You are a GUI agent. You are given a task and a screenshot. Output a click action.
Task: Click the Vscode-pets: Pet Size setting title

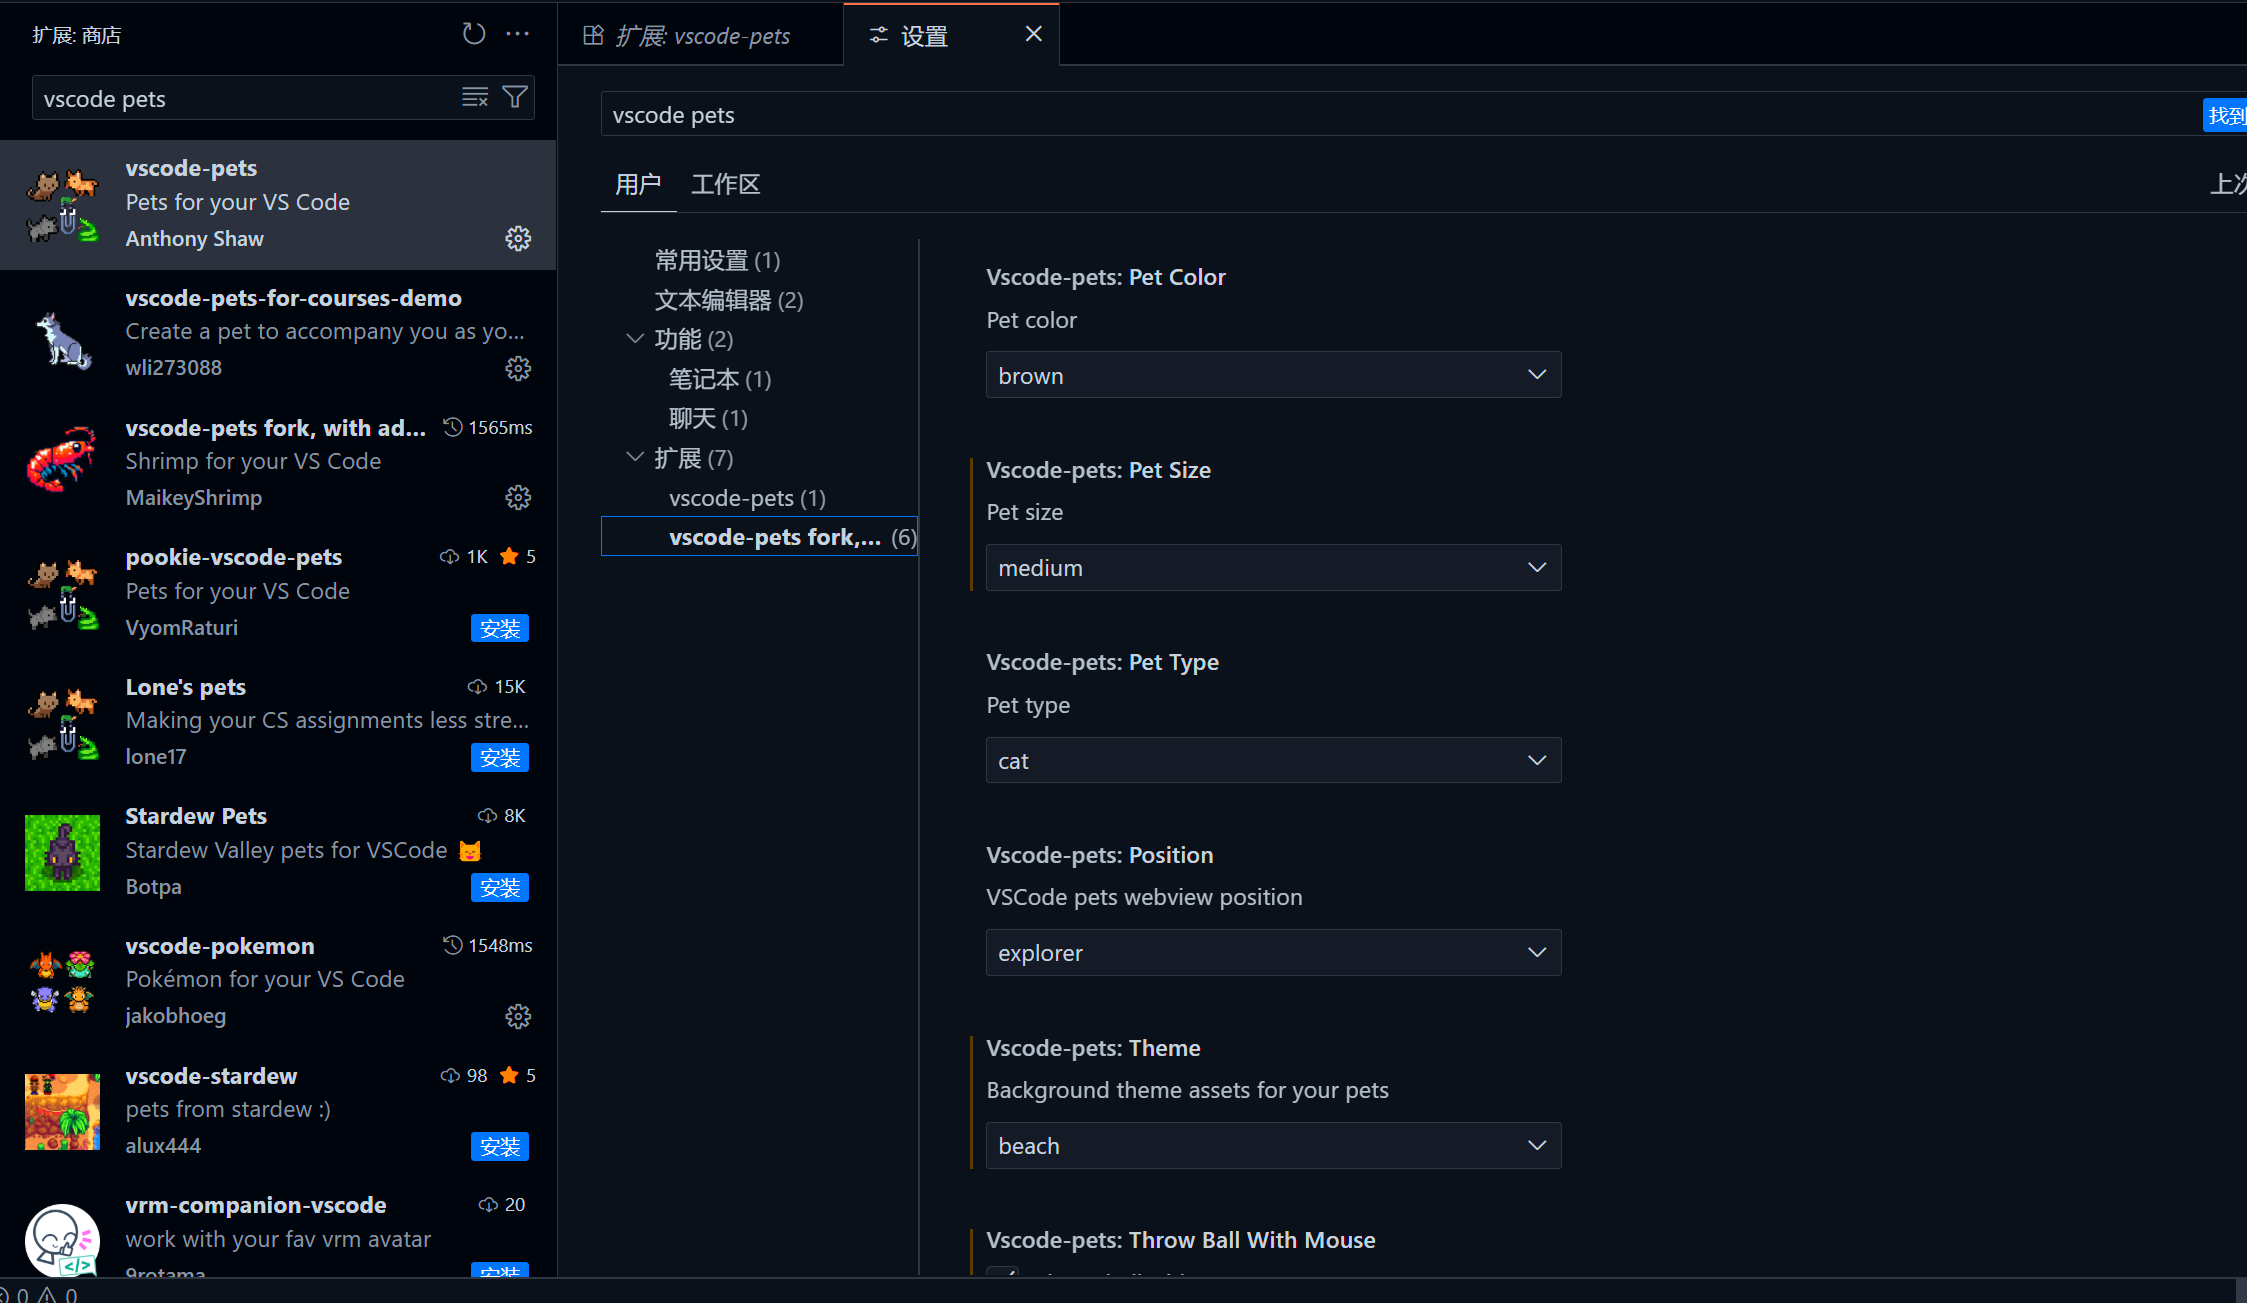[x=1099, y=470]
